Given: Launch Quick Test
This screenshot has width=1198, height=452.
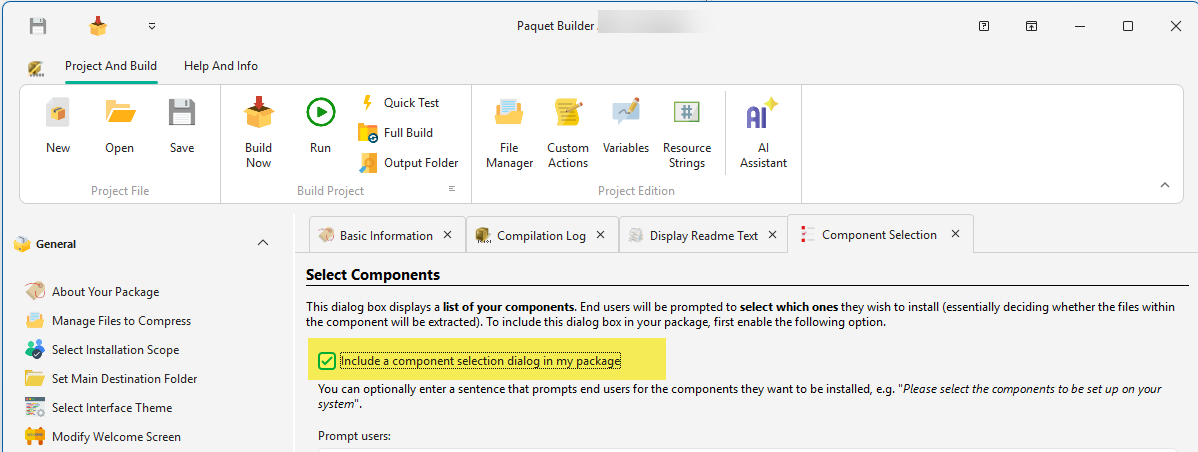Looking at the screenshot, I should [x=400, y=102].
